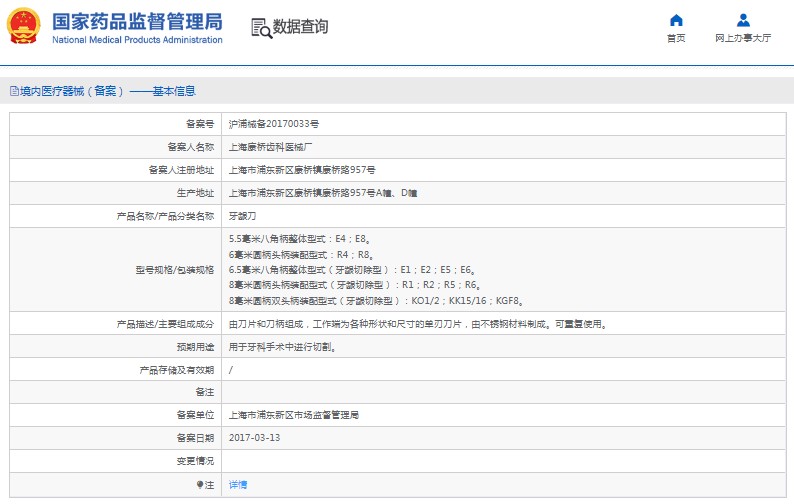Click the 备案日期 row label
The width and height of the screenshot is (794, 504).
(x=195, y=438)
